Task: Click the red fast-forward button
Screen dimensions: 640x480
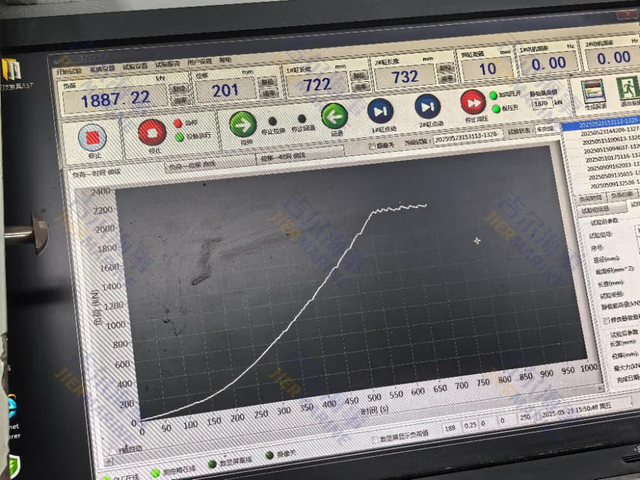Action: [x=472, y=102]
